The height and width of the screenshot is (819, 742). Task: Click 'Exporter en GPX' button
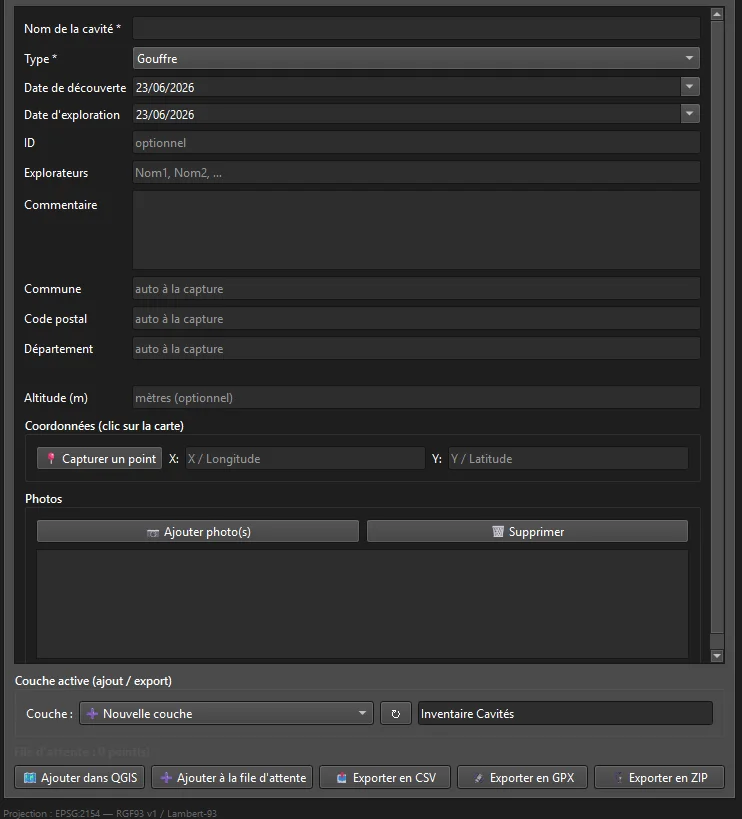523,778
